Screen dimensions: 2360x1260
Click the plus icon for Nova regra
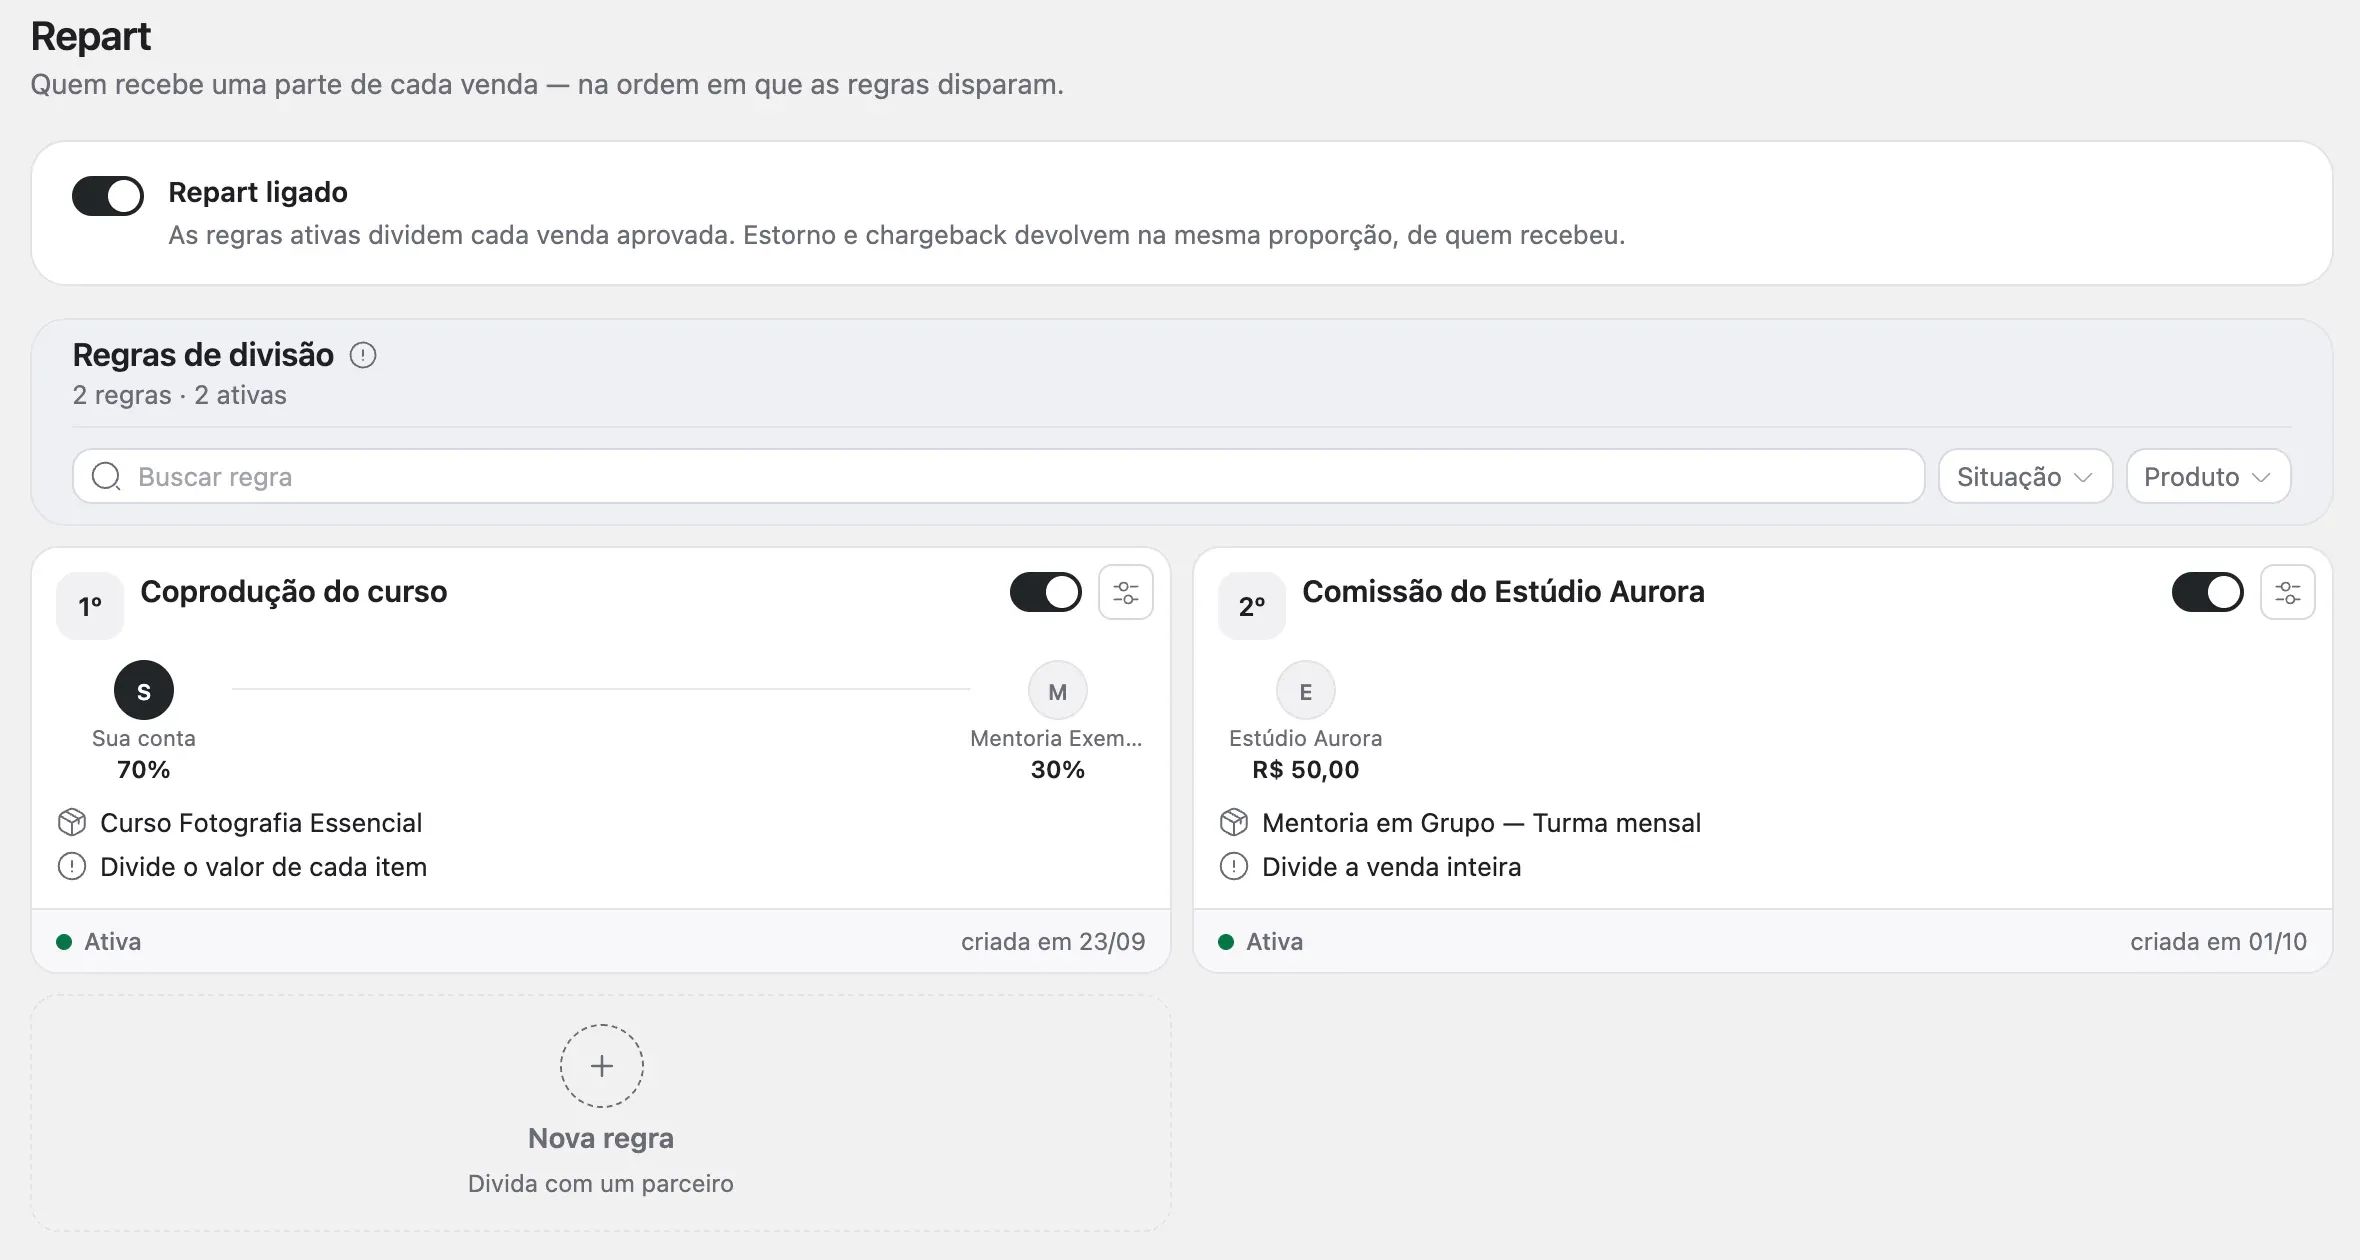coord(601,1065)
